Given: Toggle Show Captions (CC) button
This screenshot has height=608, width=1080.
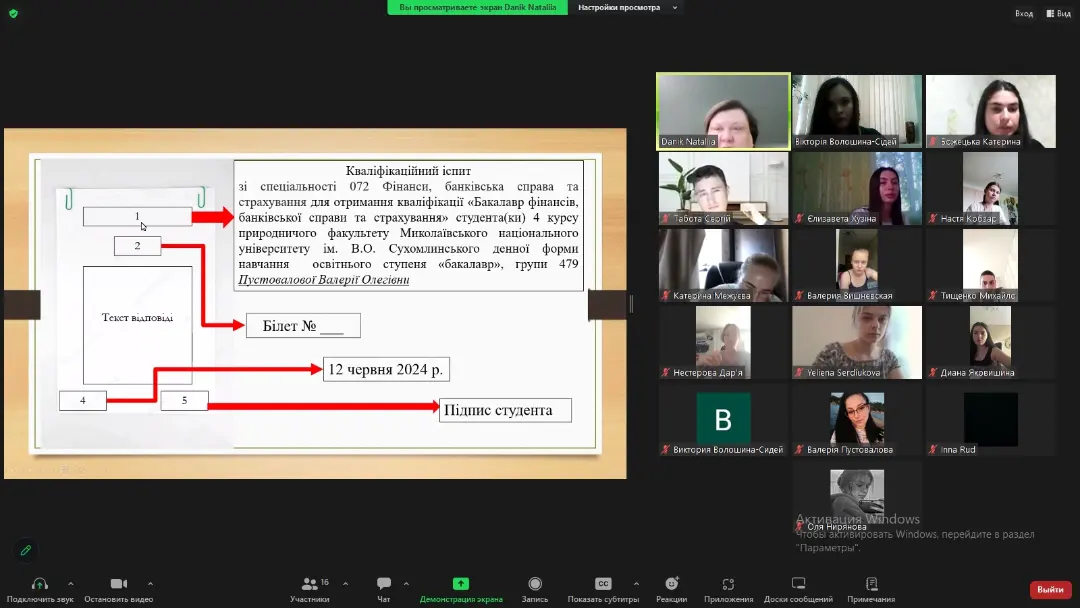Looking at the screenshot, I should coord(603,585).
